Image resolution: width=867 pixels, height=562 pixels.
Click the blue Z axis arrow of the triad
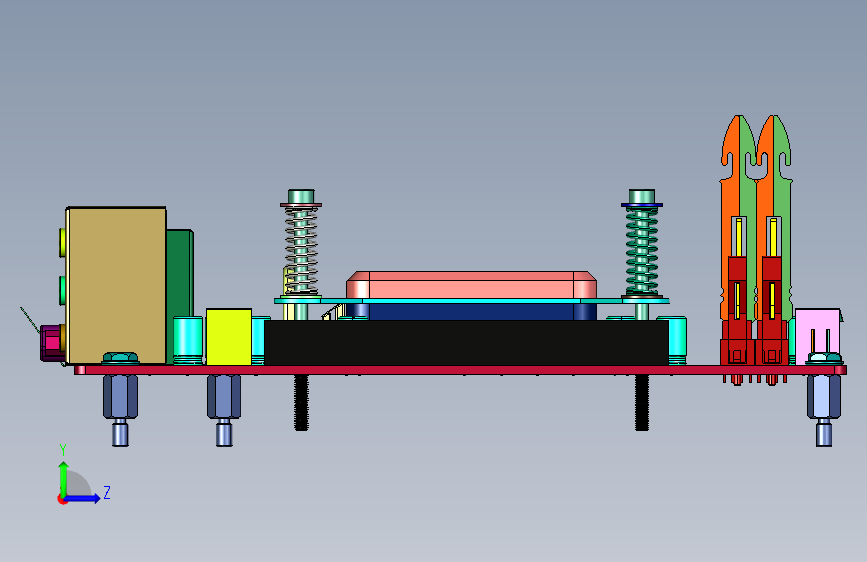(83, 498)
